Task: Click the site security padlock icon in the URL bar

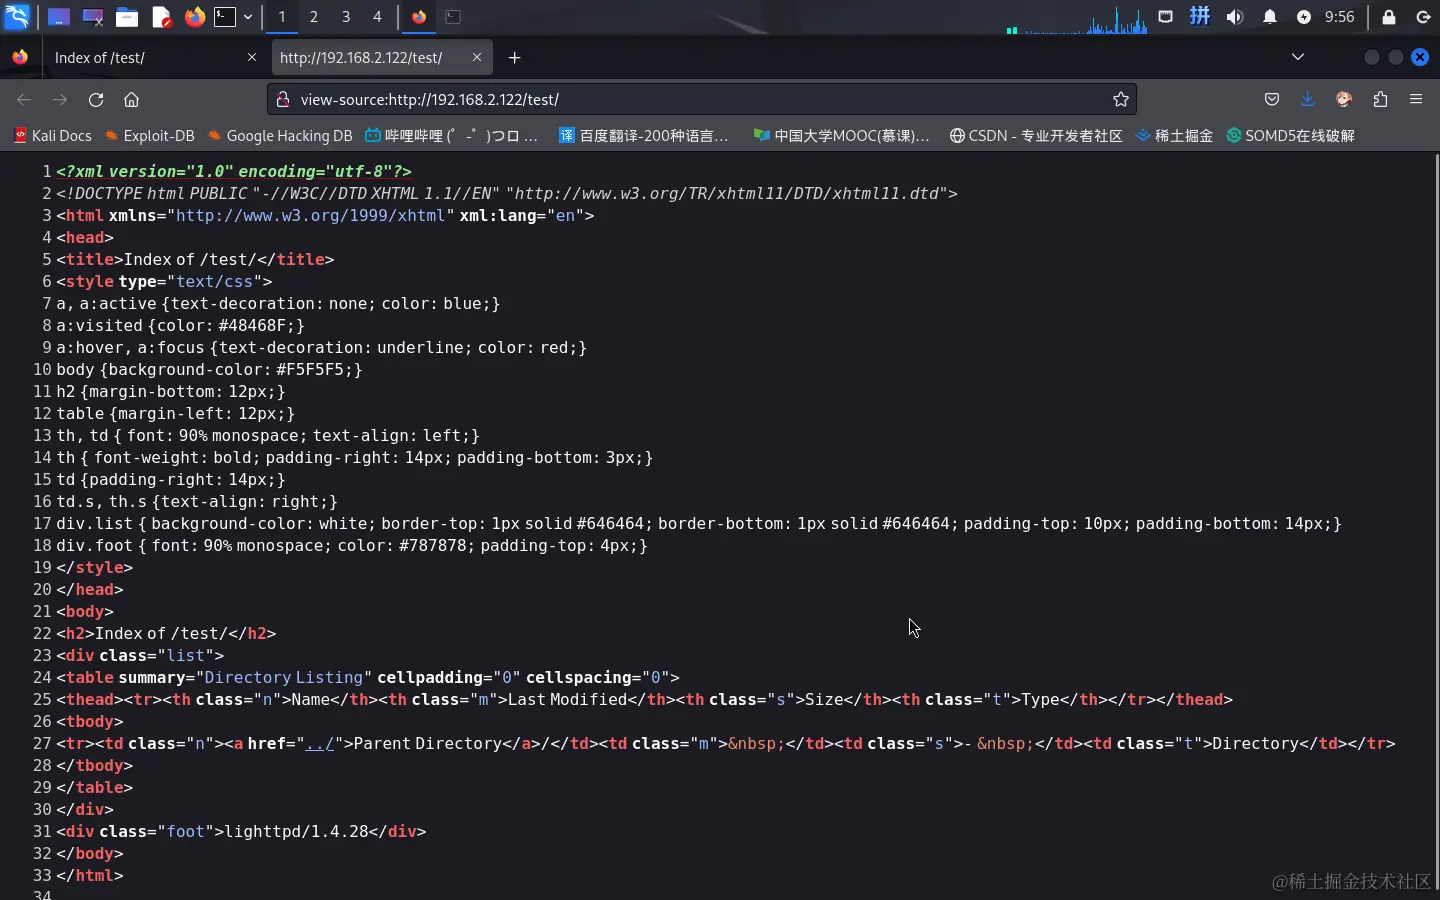Action: pyautogui.click(x=283, y=100)
